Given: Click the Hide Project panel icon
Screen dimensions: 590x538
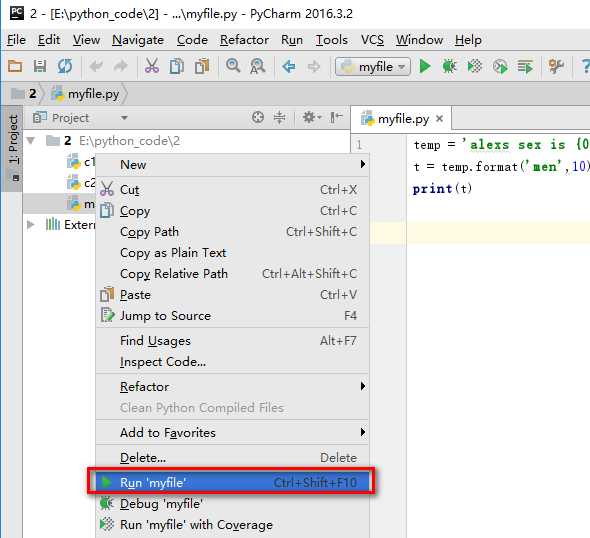Looking at the screenshot, I should click(x=336, y=117).
